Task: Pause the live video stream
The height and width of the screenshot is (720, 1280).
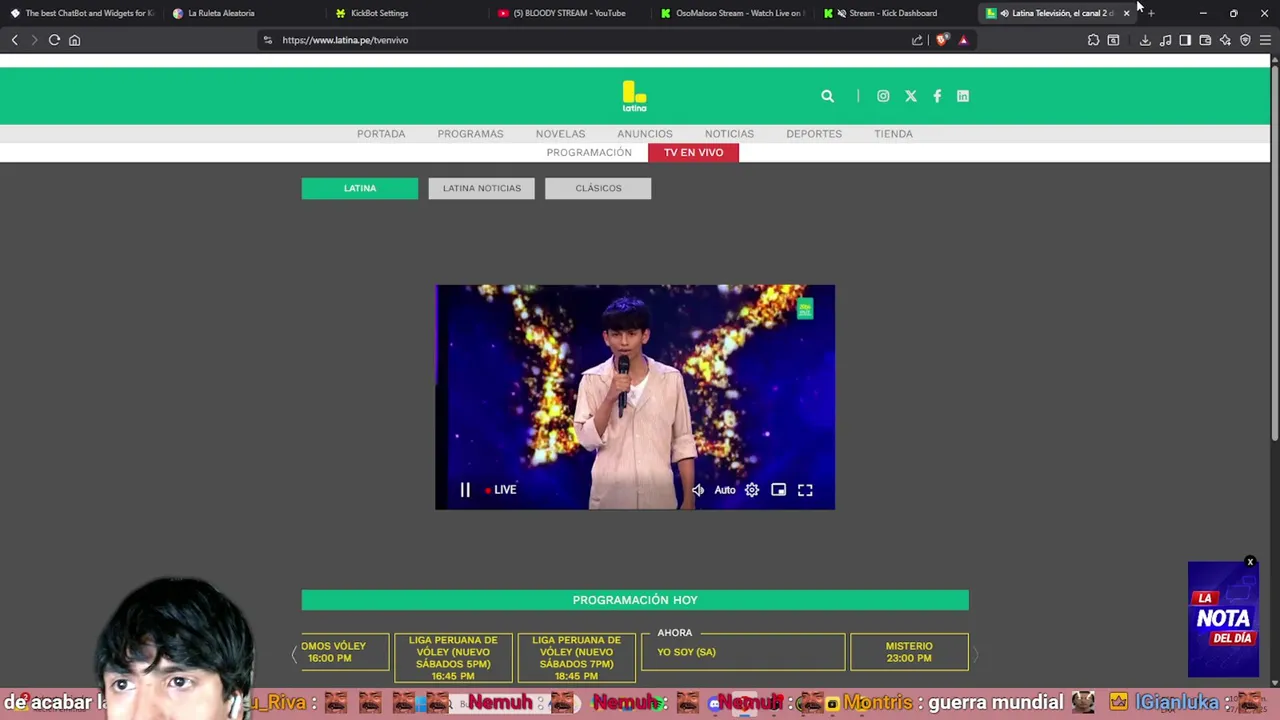Action: coord(465,490)
